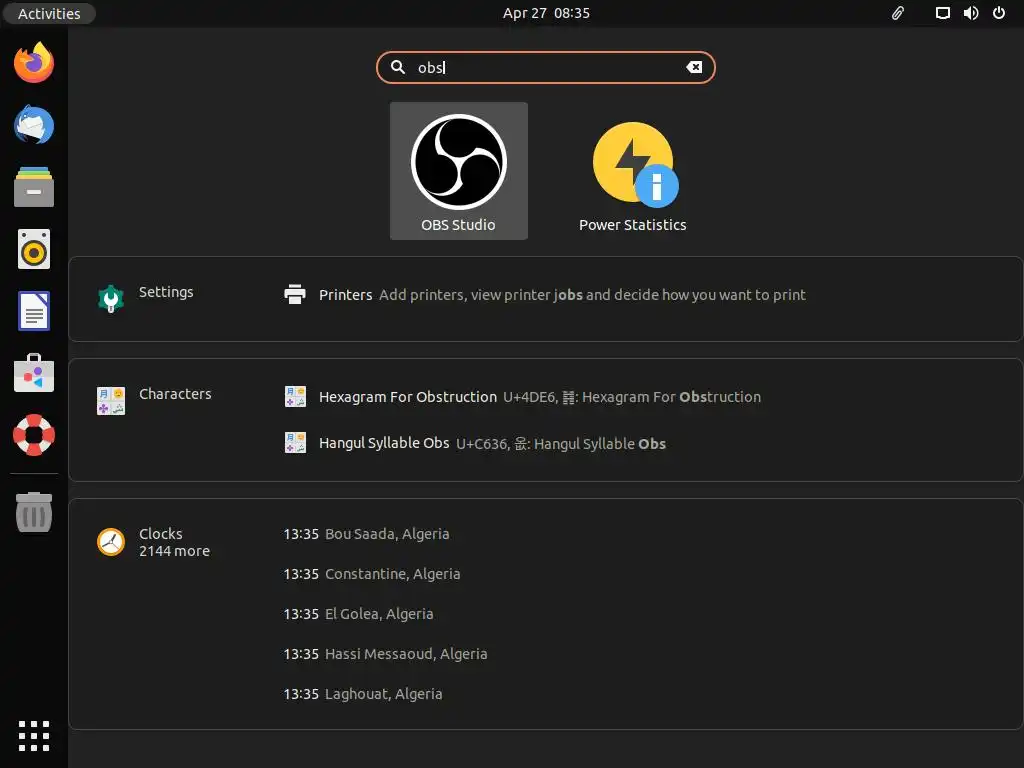The height and width of the screenshot is (768, 1024).
Task: Select Hexagram For Obstruction character result
Action: (523, 396)
